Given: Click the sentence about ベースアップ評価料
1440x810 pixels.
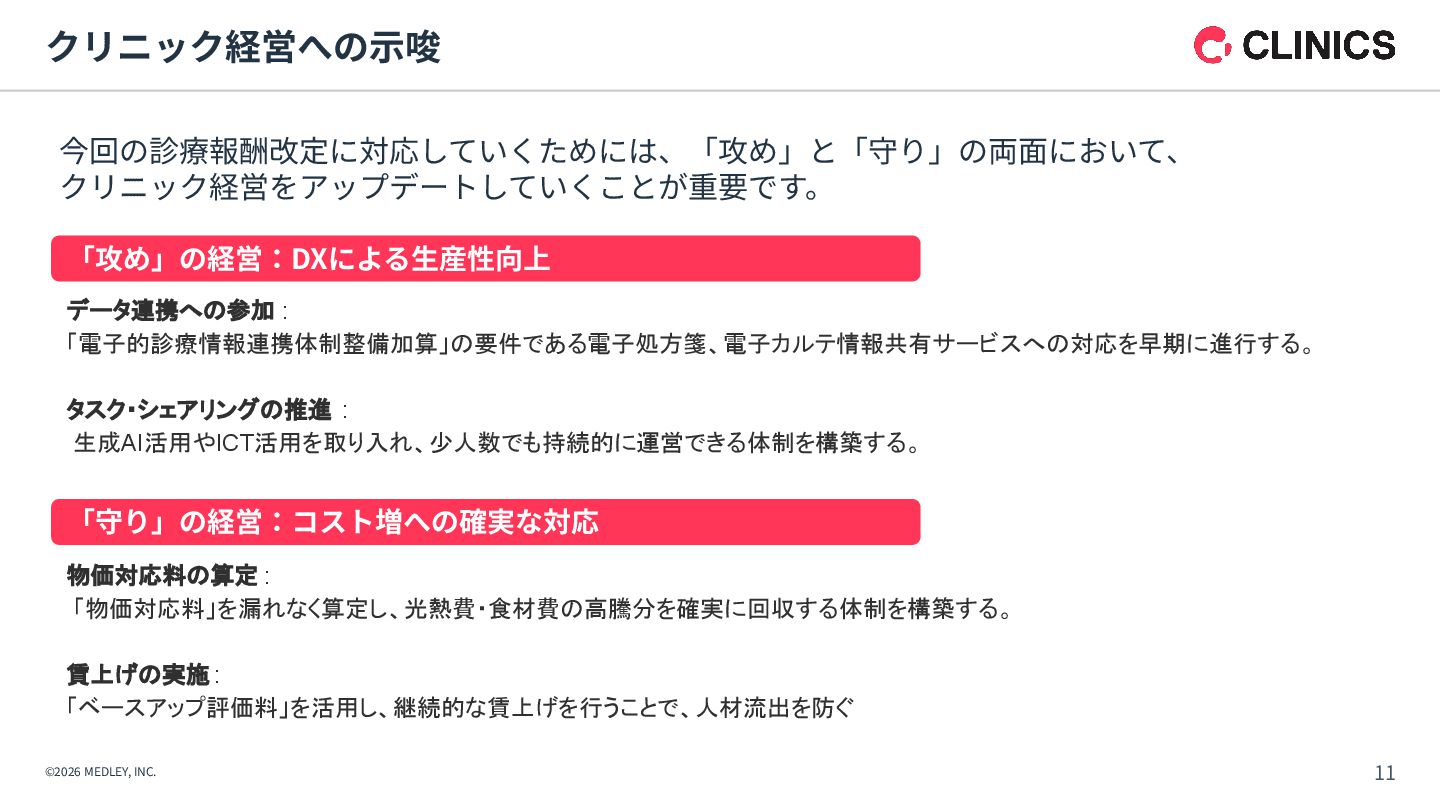Looking at the screenshot, I should click(x=461, y=708).
